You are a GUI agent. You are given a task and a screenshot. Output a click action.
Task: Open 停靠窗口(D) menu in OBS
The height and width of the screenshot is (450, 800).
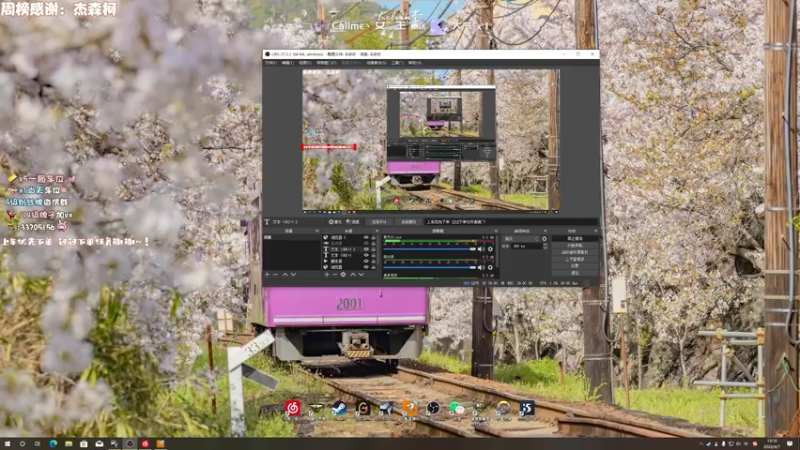click(x=327, y=63)
